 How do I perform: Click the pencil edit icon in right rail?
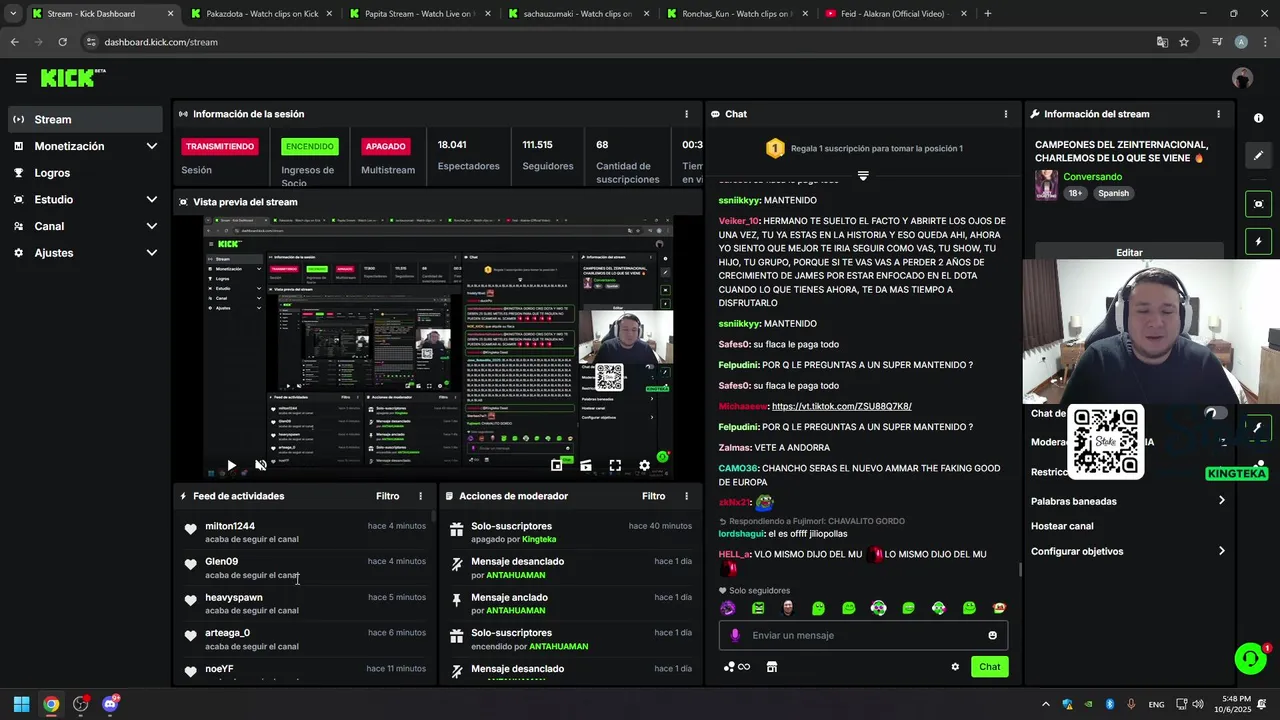1258,156
